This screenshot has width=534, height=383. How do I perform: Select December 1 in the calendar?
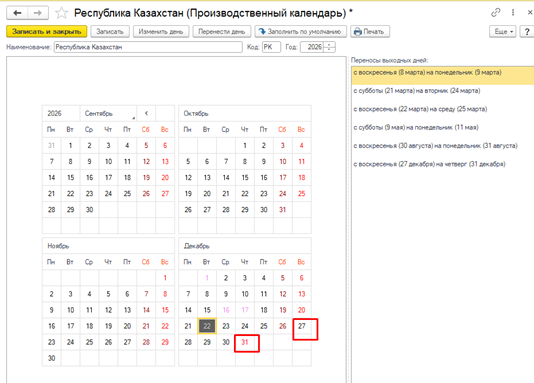click(207, 278)
